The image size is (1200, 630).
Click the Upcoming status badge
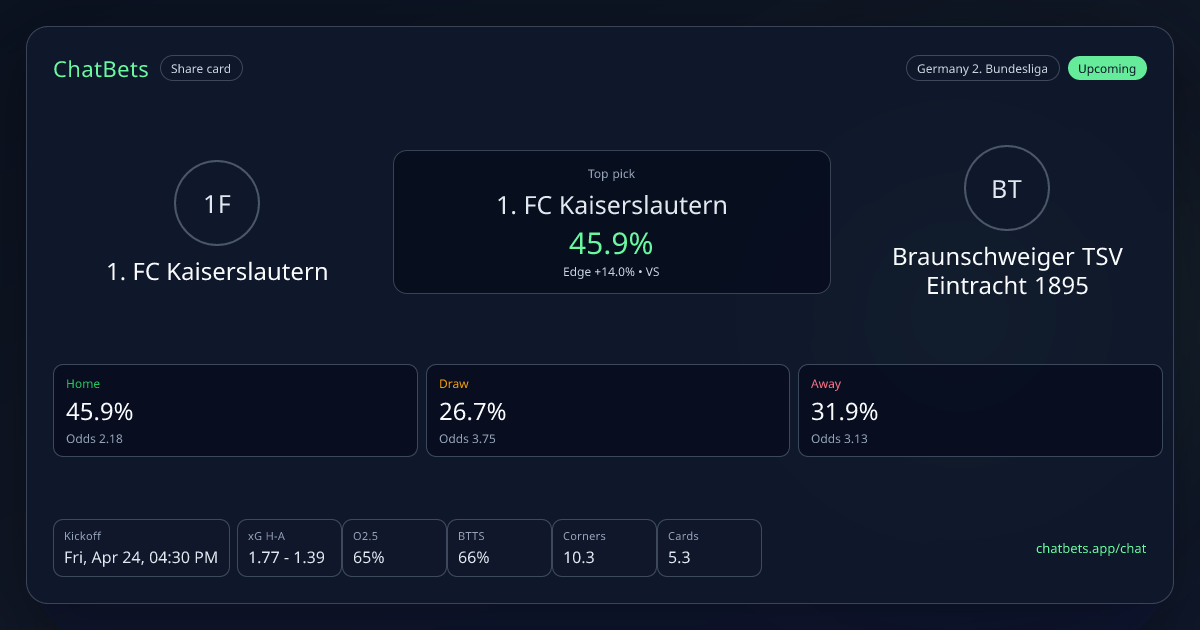coord(1107,69)
